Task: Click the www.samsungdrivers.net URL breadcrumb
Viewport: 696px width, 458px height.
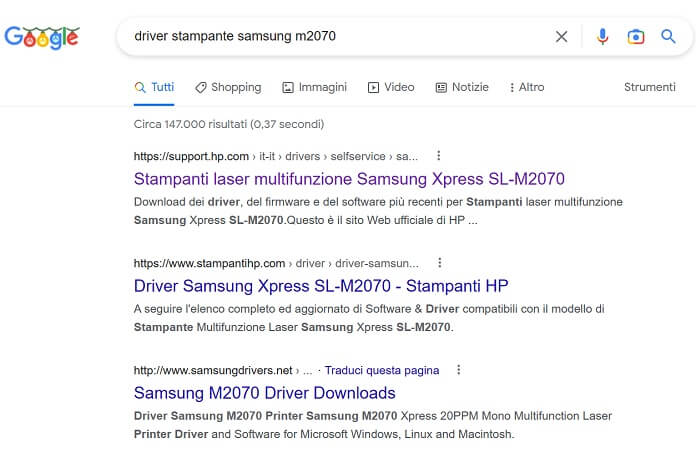Action: pos(223,370)
